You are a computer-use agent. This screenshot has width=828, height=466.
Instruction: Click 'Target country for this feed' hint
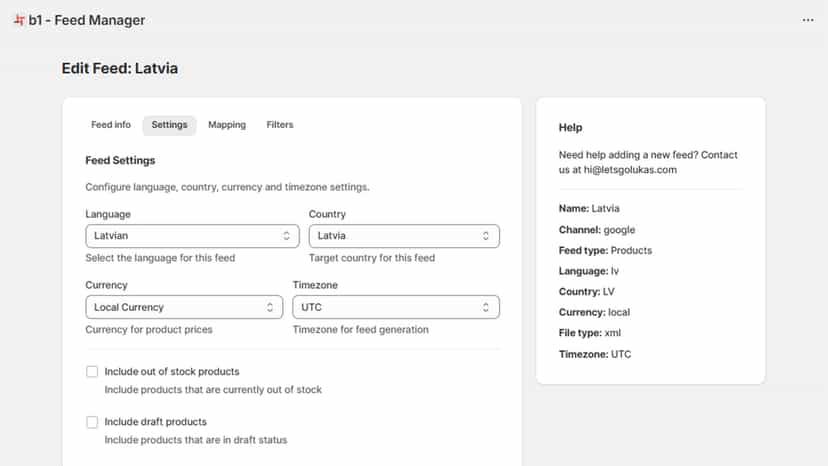click(x=372, y=258)
